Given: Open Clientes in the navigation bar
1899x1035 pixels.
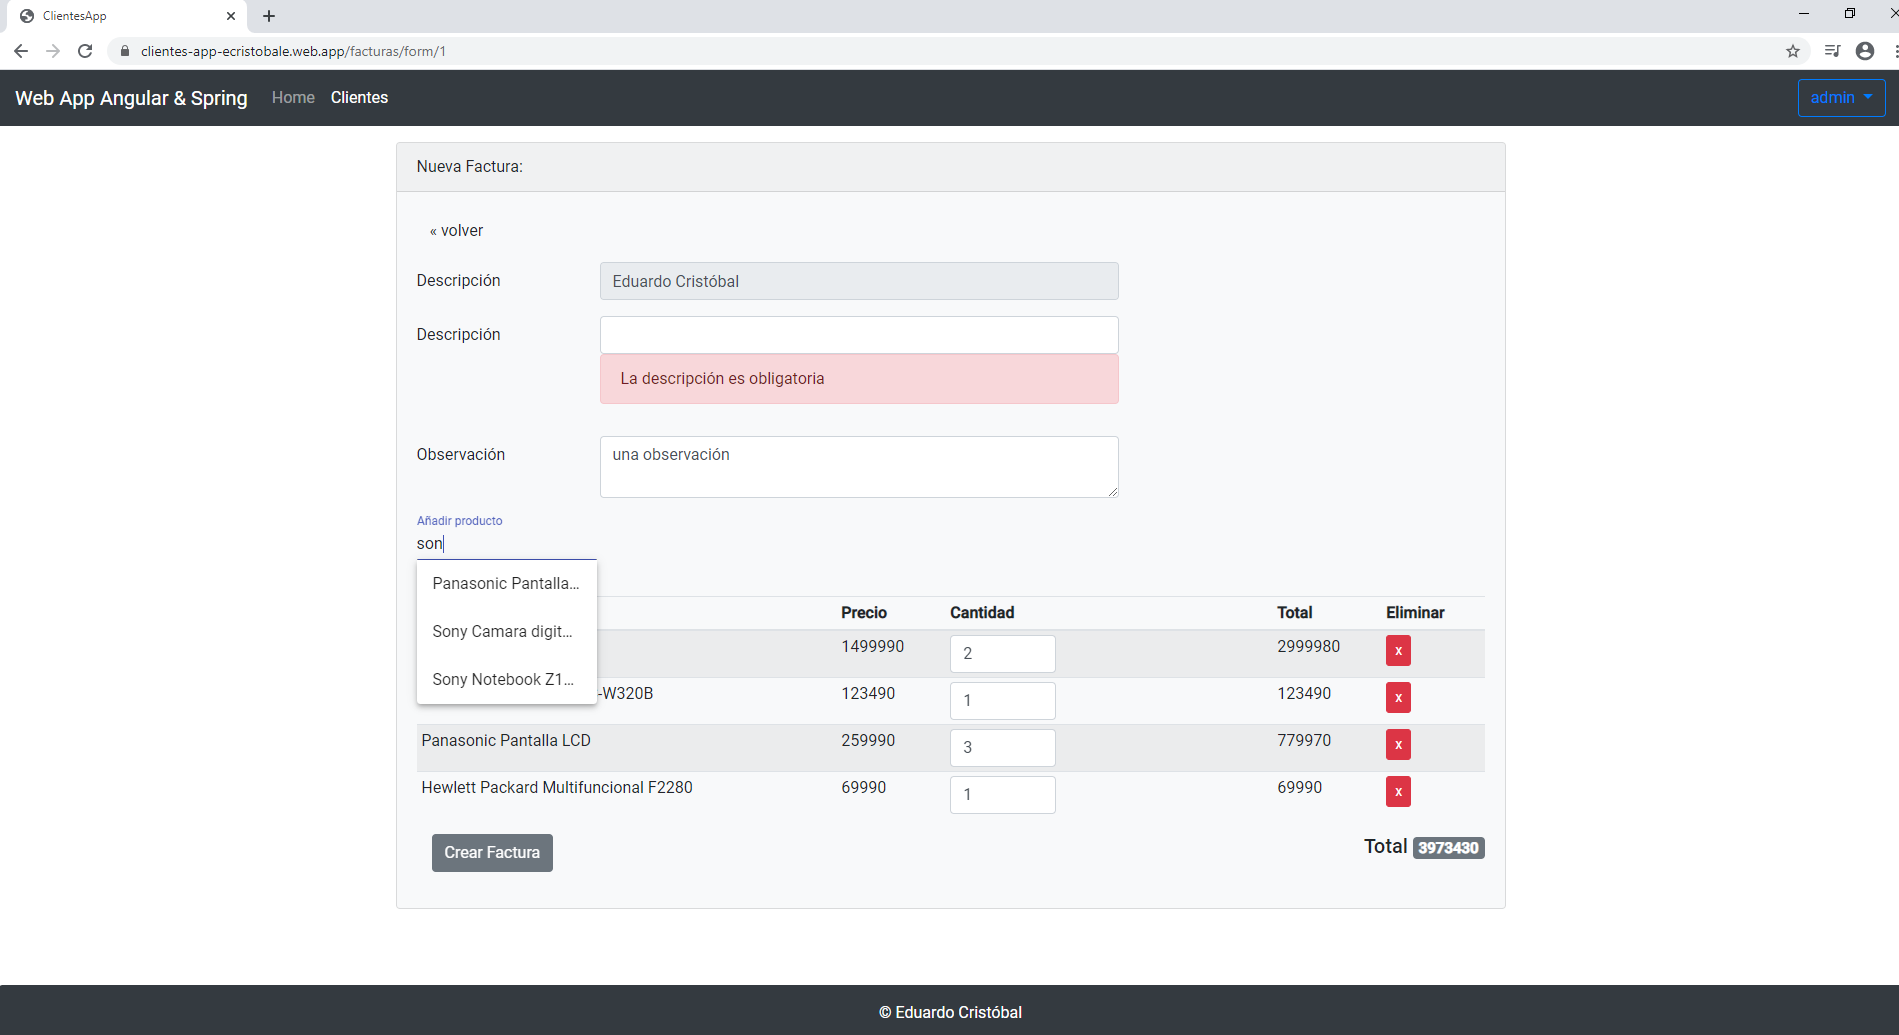Looking at the screenshot, I should pos(359,98).
